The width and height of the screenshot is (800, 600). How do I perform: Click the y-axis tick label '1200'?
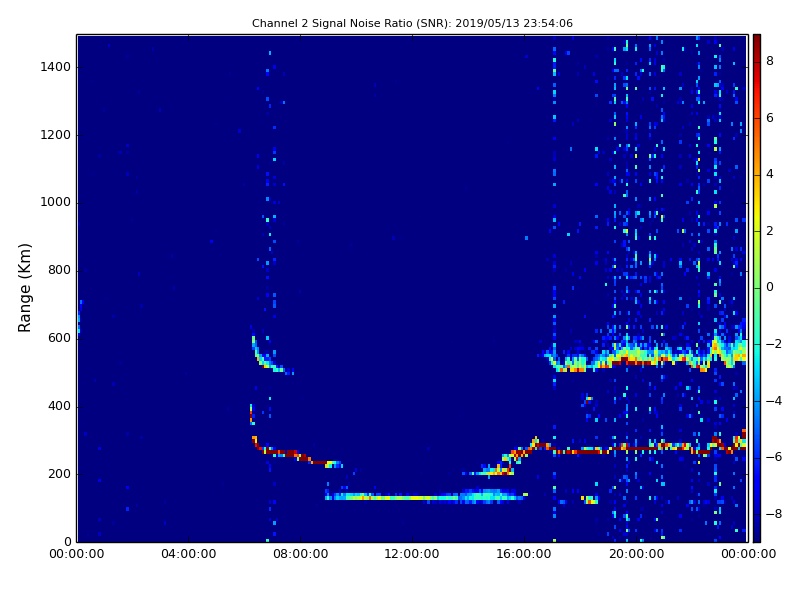point(56,135)
